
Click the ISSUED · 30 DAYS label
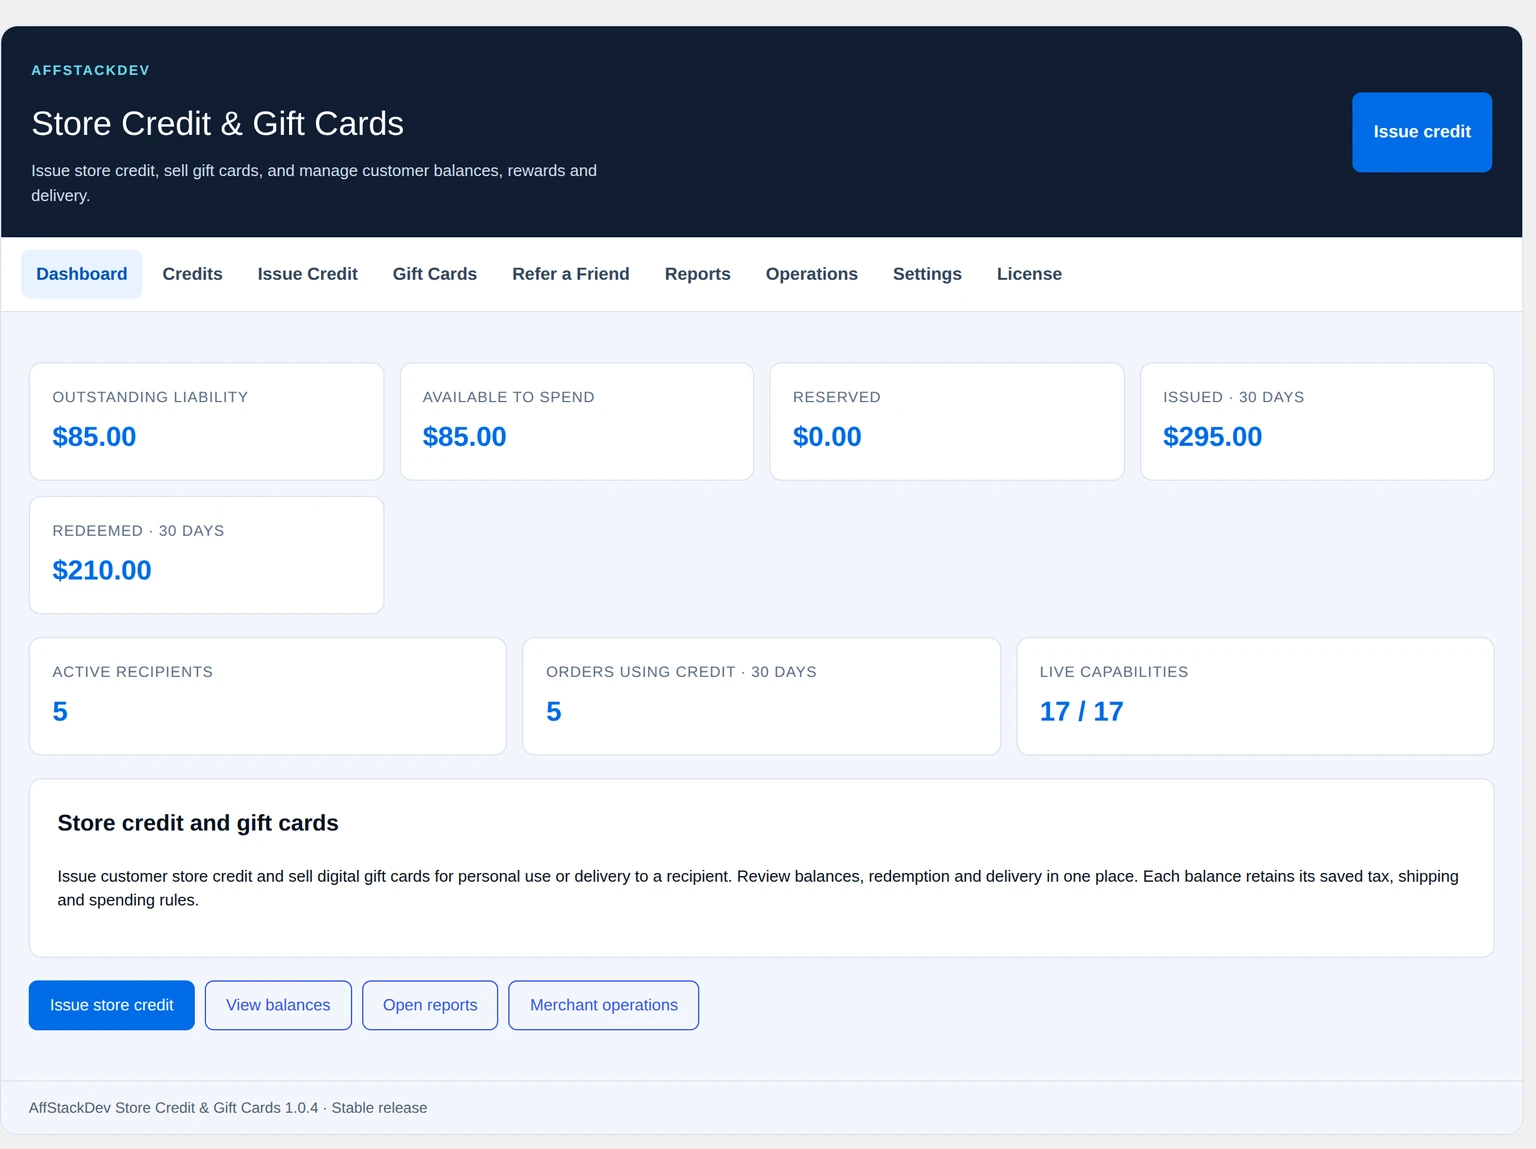tap(1233, 397)
